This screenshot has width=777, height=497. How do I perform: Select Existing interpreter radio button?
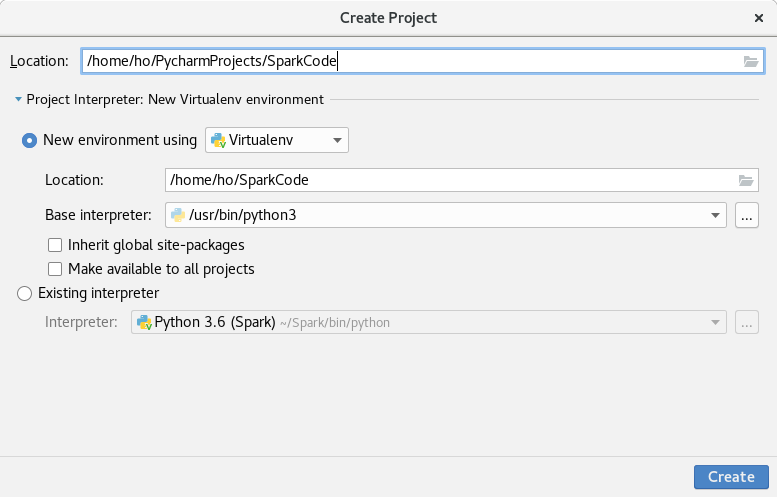25,293
